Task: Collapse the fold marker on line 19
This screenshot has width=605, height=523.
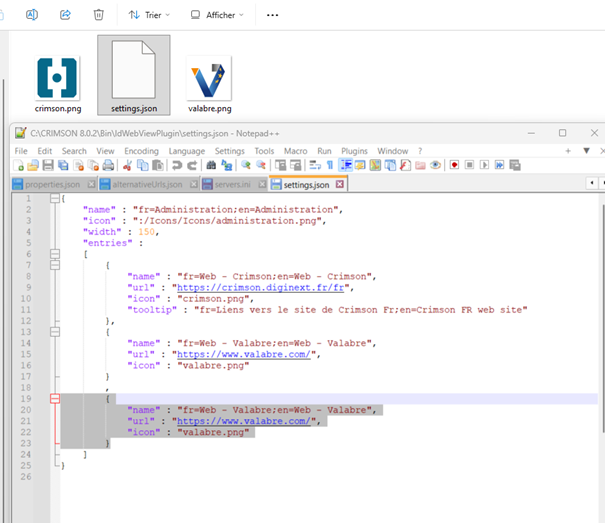Action: click(55, 398)
